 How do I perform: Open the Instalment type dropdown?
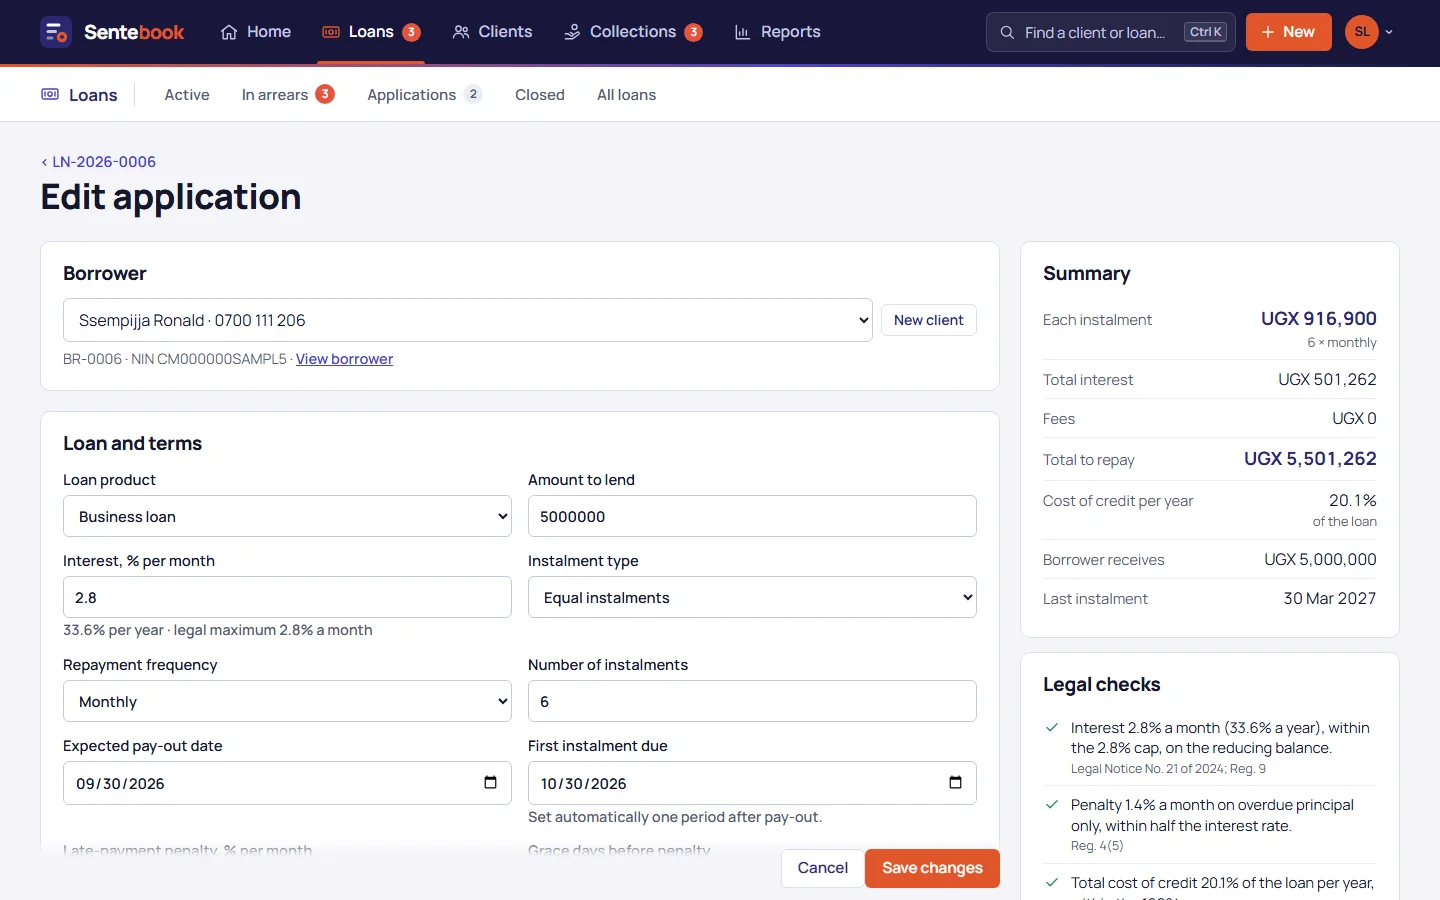[752, 597]
